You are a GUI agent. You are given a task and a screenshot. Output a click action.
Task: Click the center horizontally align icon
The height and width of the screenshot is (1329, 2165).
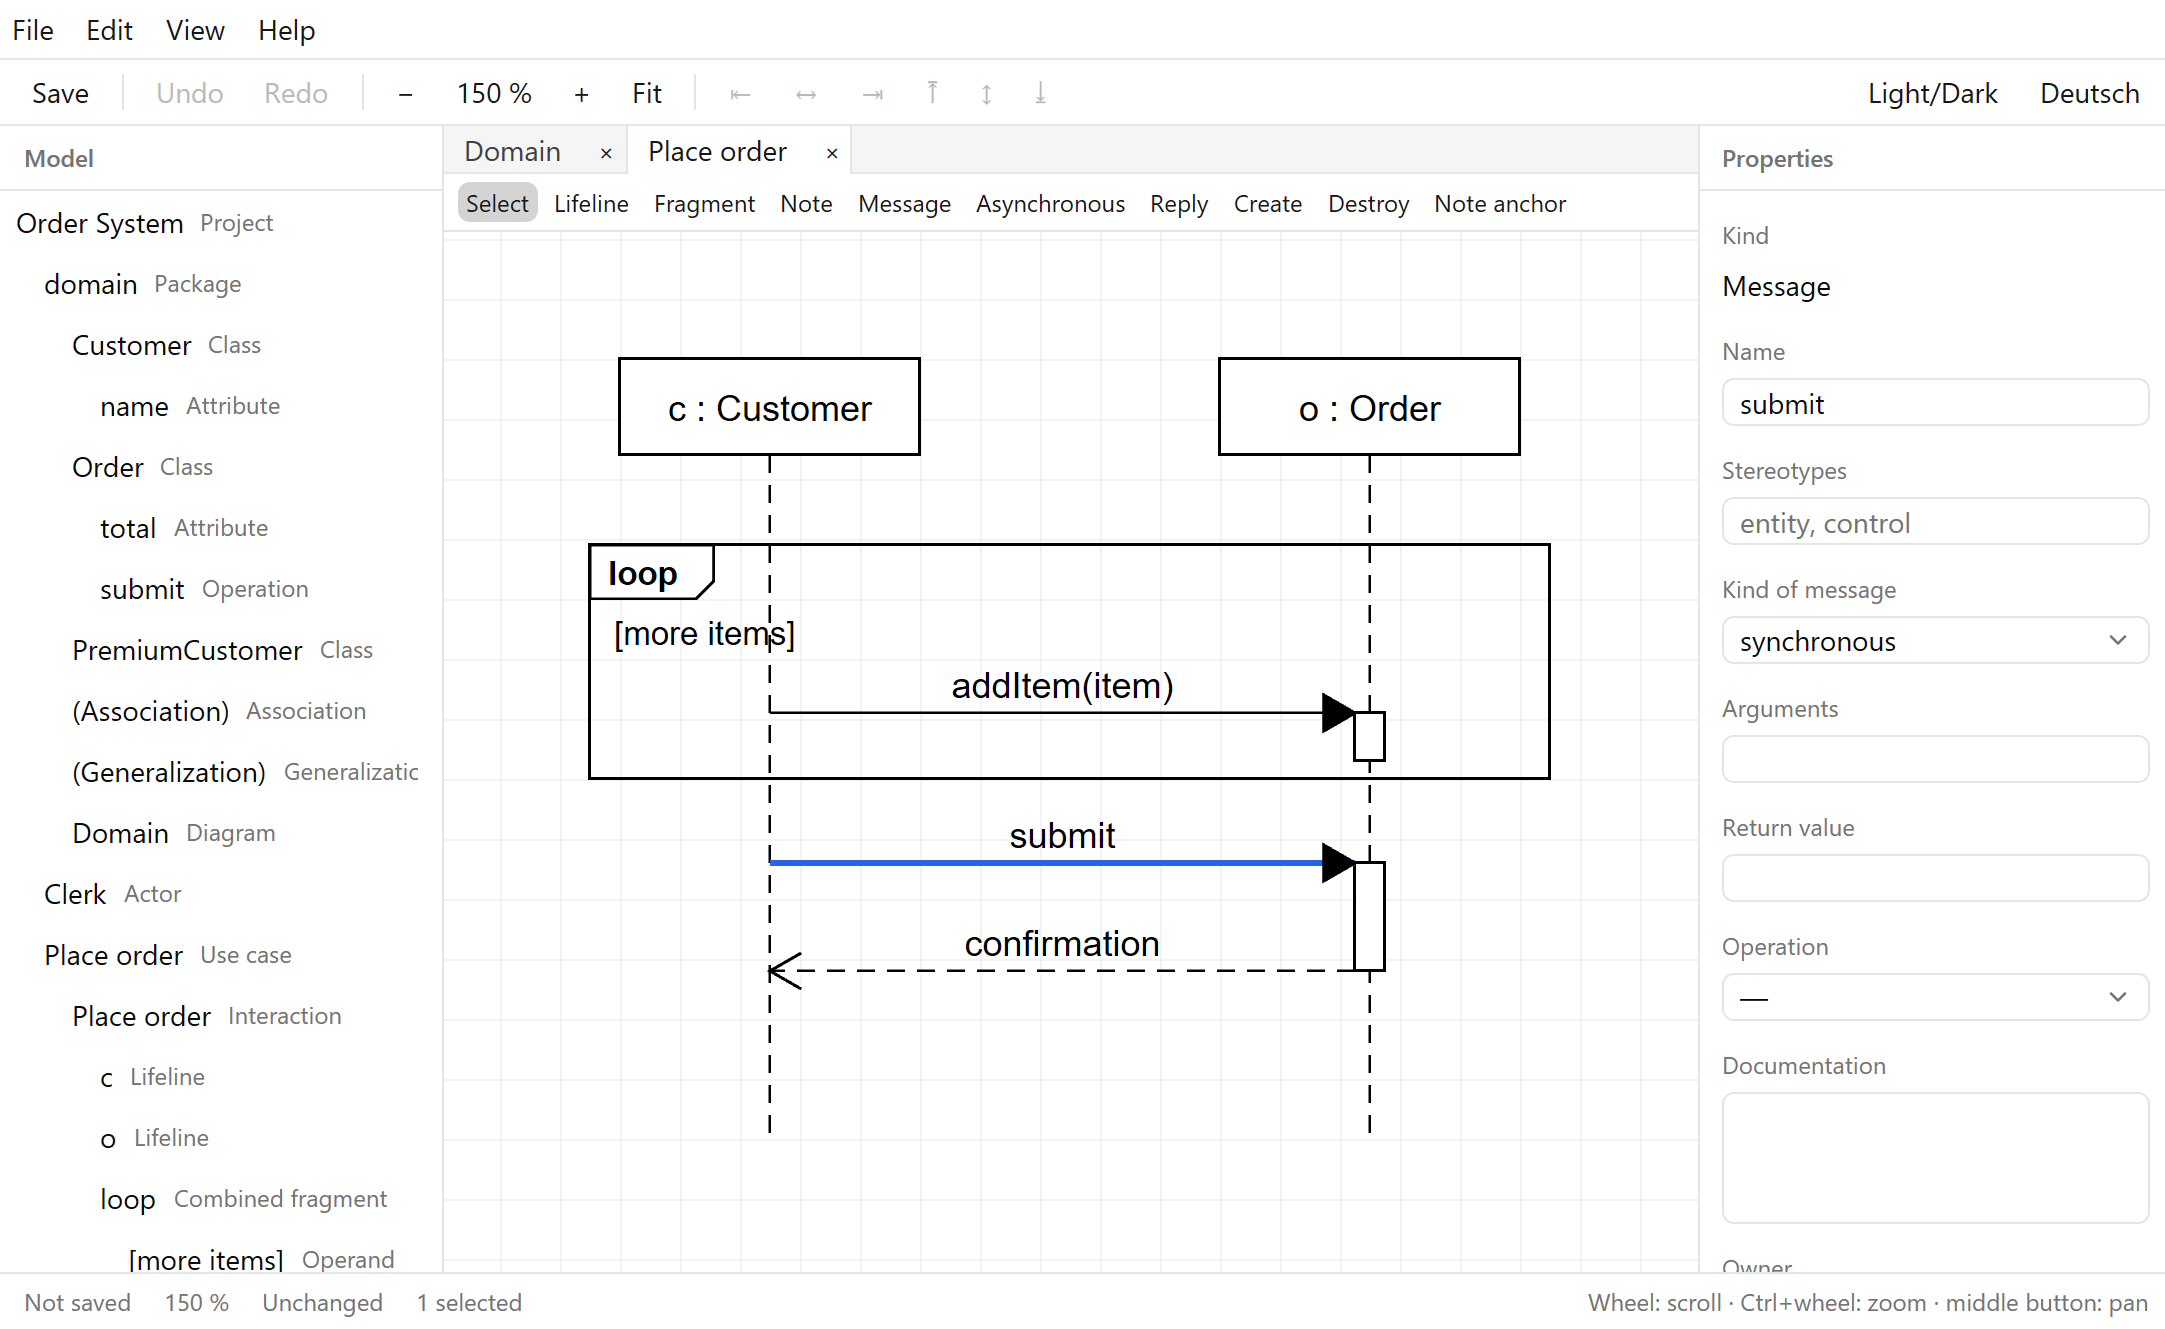(x=806, y=93)
